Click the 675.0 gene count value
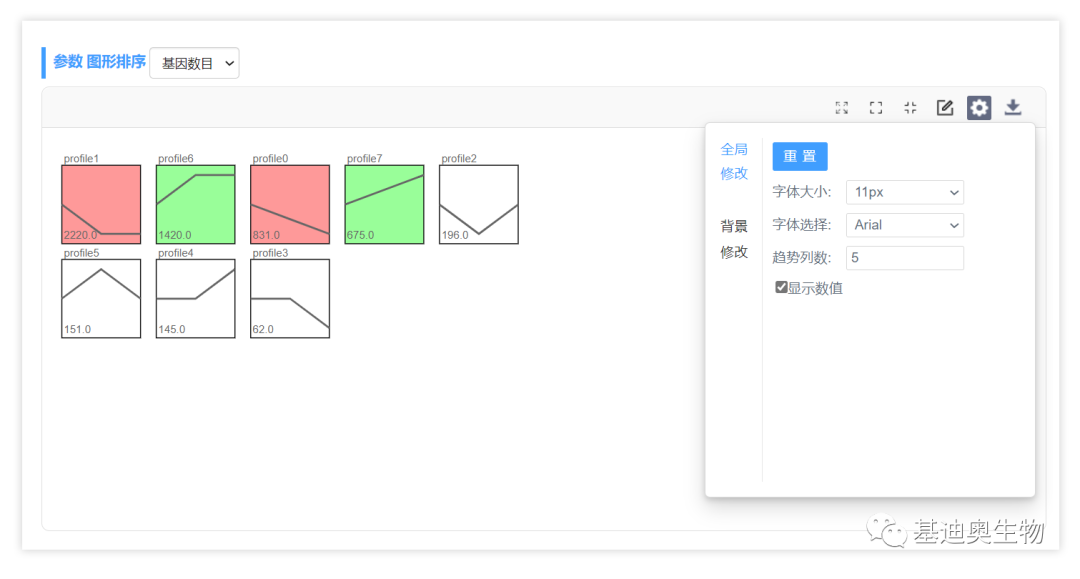This screenshot has height=579, width=1080. pyautogui.click(x=360, y=235)
